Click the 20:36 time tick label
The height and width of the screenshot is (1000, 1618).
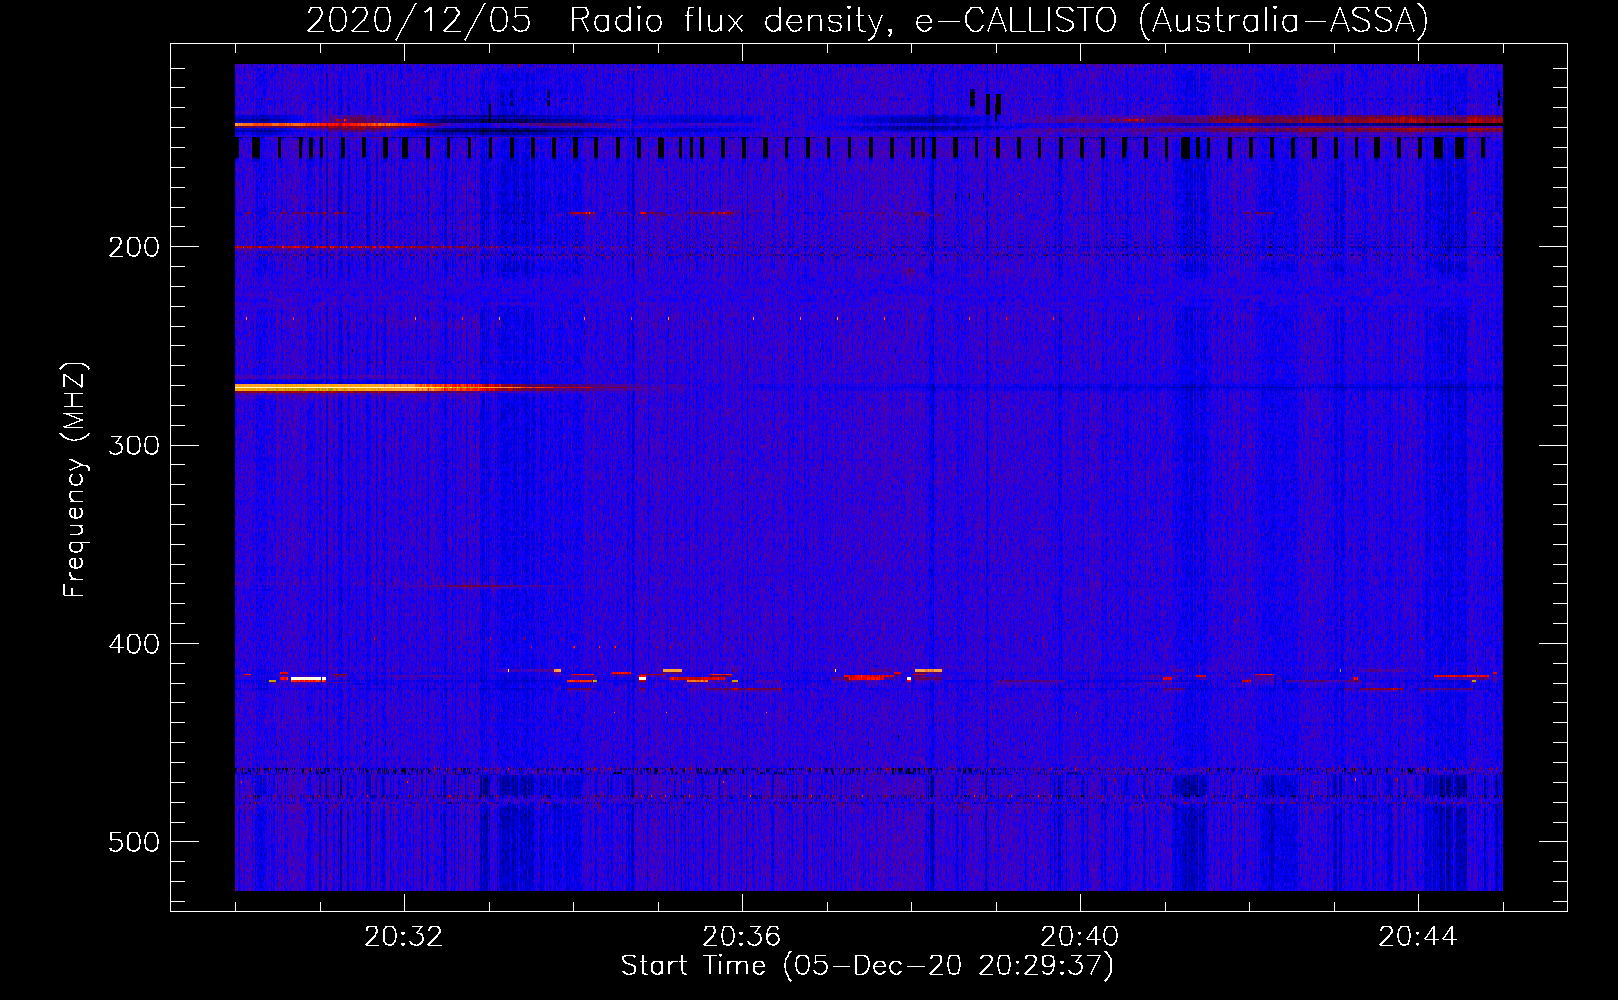click(742, 936)
